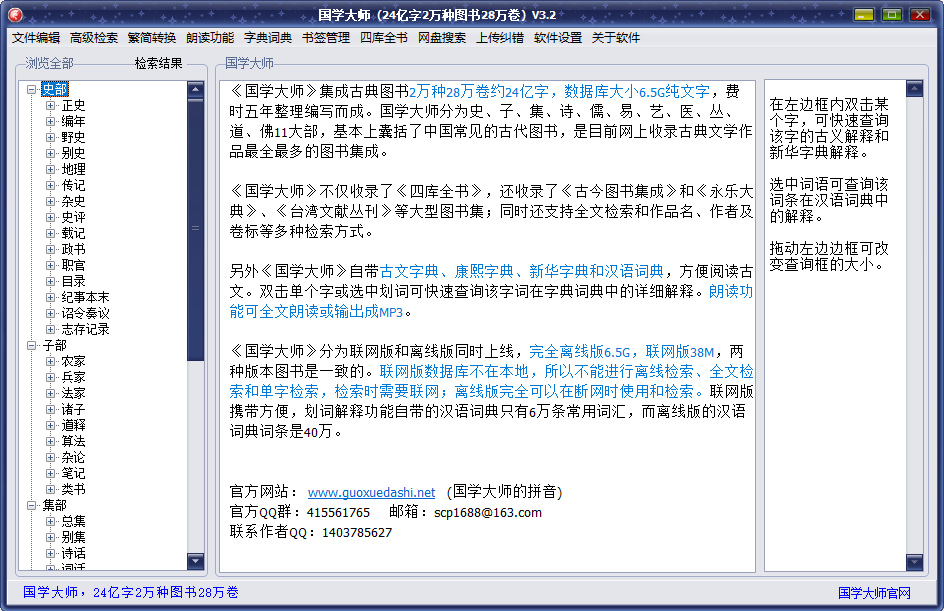Open the 书签管理 menu
944x611 pixels.
326,38
